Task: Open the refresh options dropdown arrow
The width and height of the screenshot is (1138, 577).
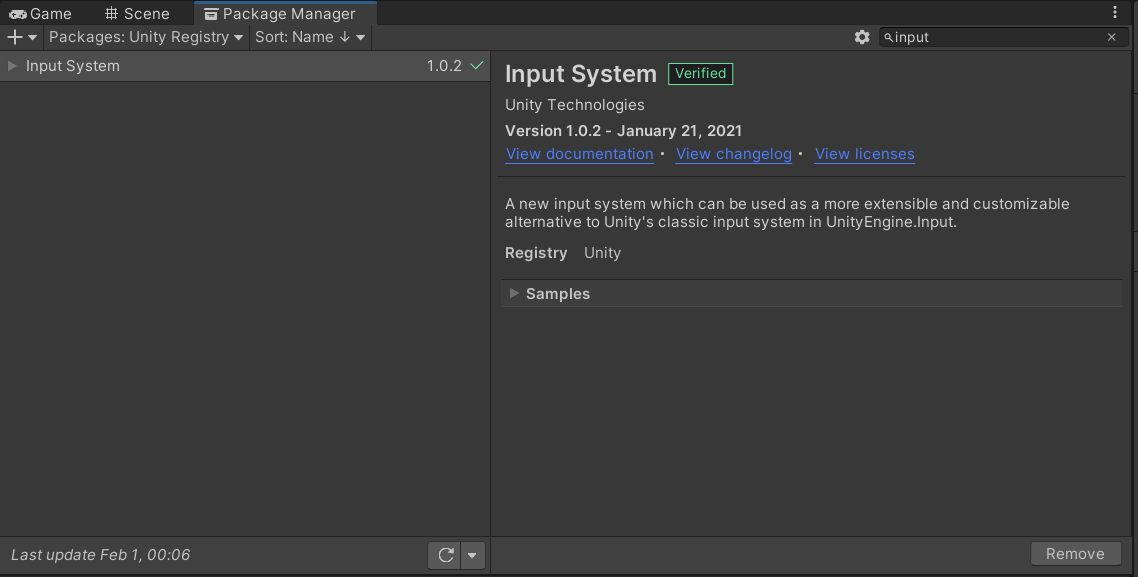Action: [x=472, y=555]
